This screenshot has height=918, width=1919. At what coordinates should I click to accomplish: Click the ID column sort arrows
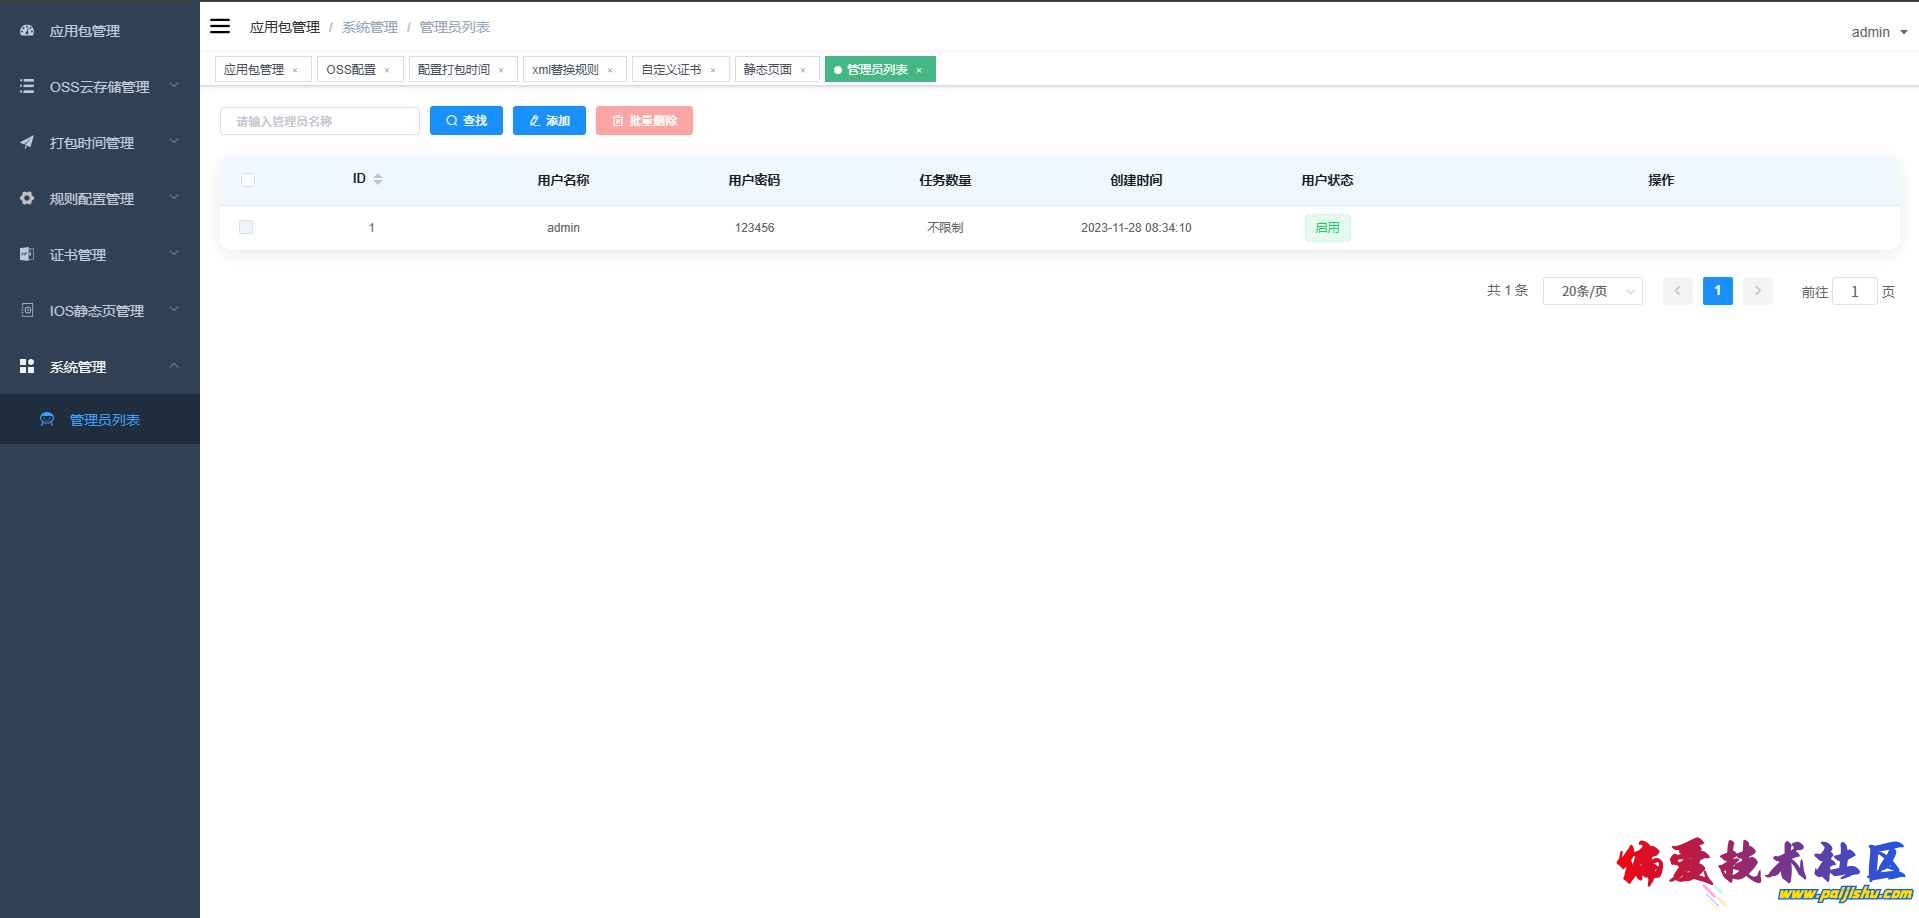coord(378,179)
